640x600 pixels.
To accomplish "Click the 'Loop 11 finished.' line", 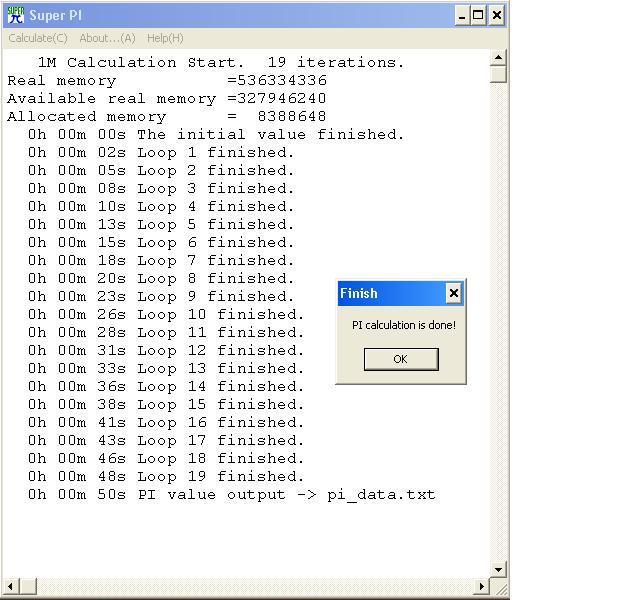I will tap(166, 332).
